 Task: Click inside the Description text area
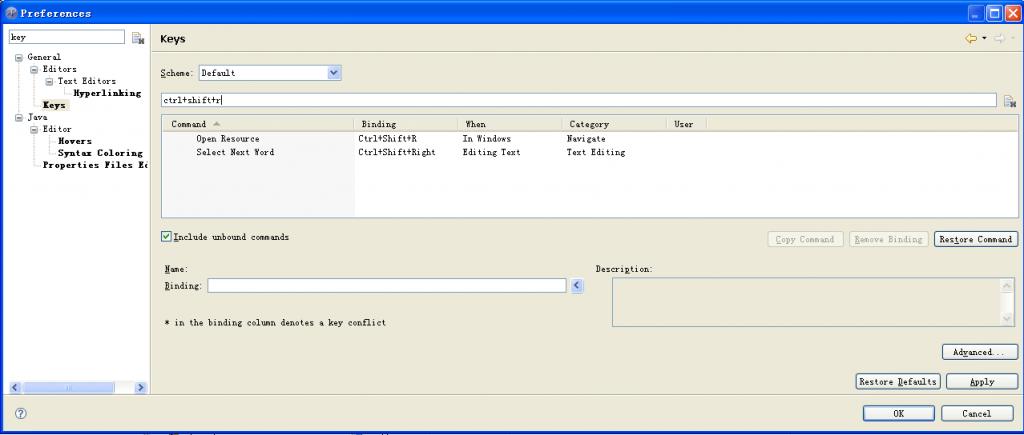(x=807, y=302)
